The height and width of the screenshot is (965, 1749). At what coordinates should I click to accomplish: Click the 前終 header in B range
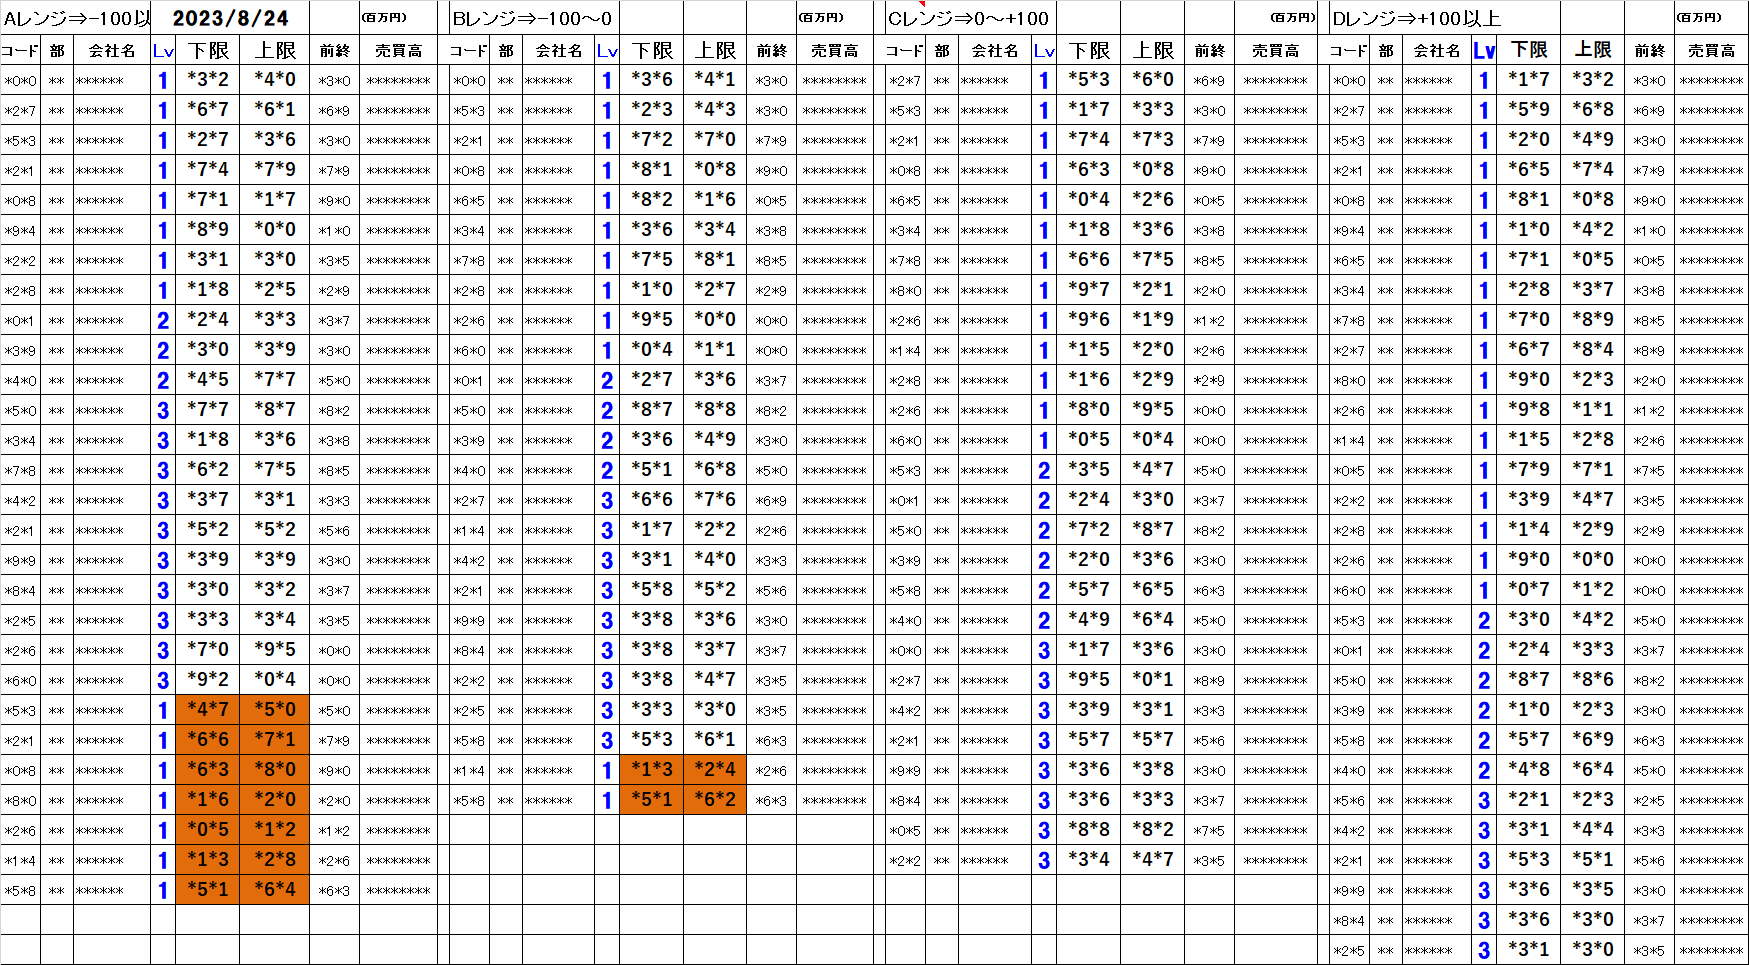click(771, 50)
